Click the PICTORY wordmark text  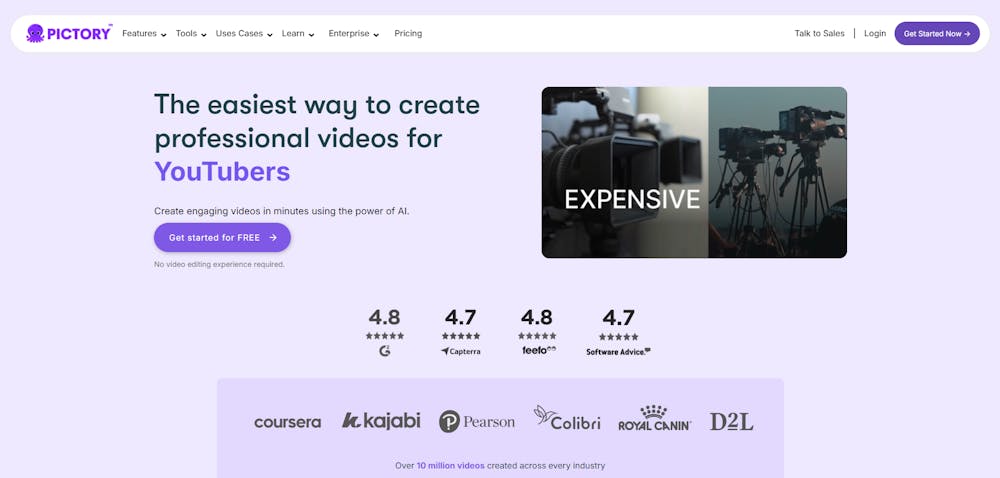(x=79, y=34)
